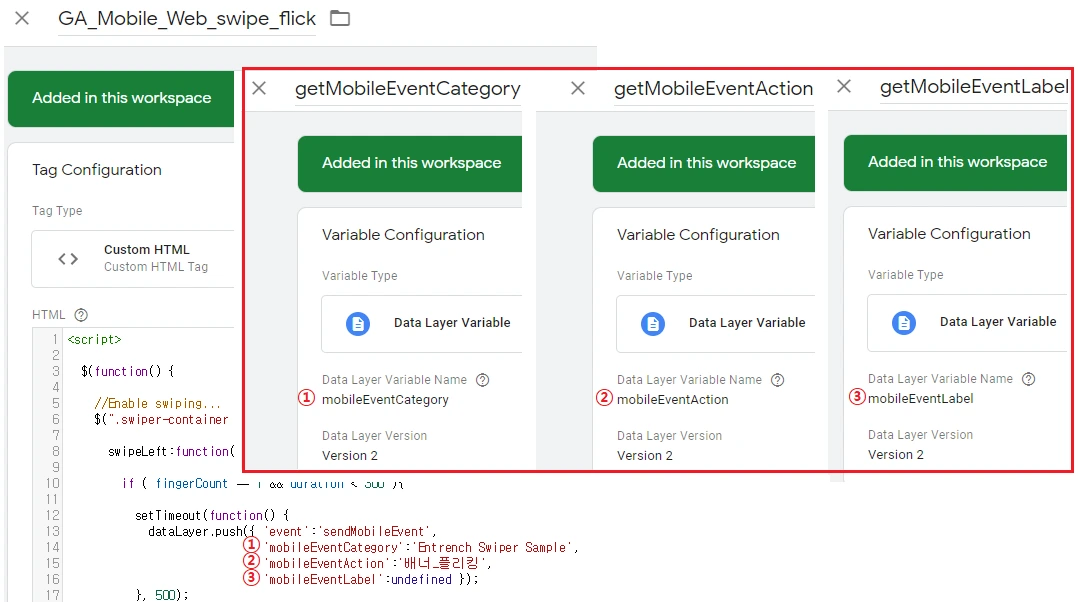Click Version 2 in getMobileEventCategory panel
Viewport: 1078px width, 602px height.
(x=350, y=456)
